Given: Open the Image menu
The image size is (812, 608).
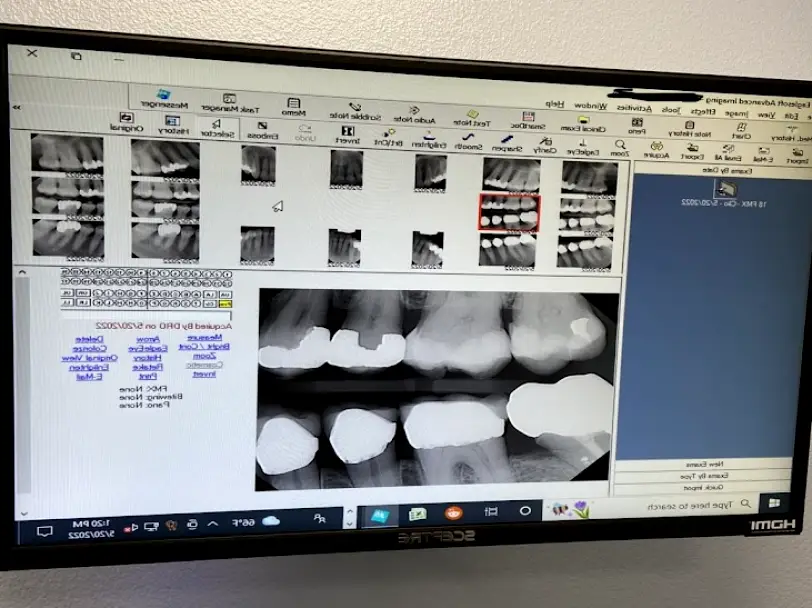Looking at the screenshot, I should pos(736,113).
